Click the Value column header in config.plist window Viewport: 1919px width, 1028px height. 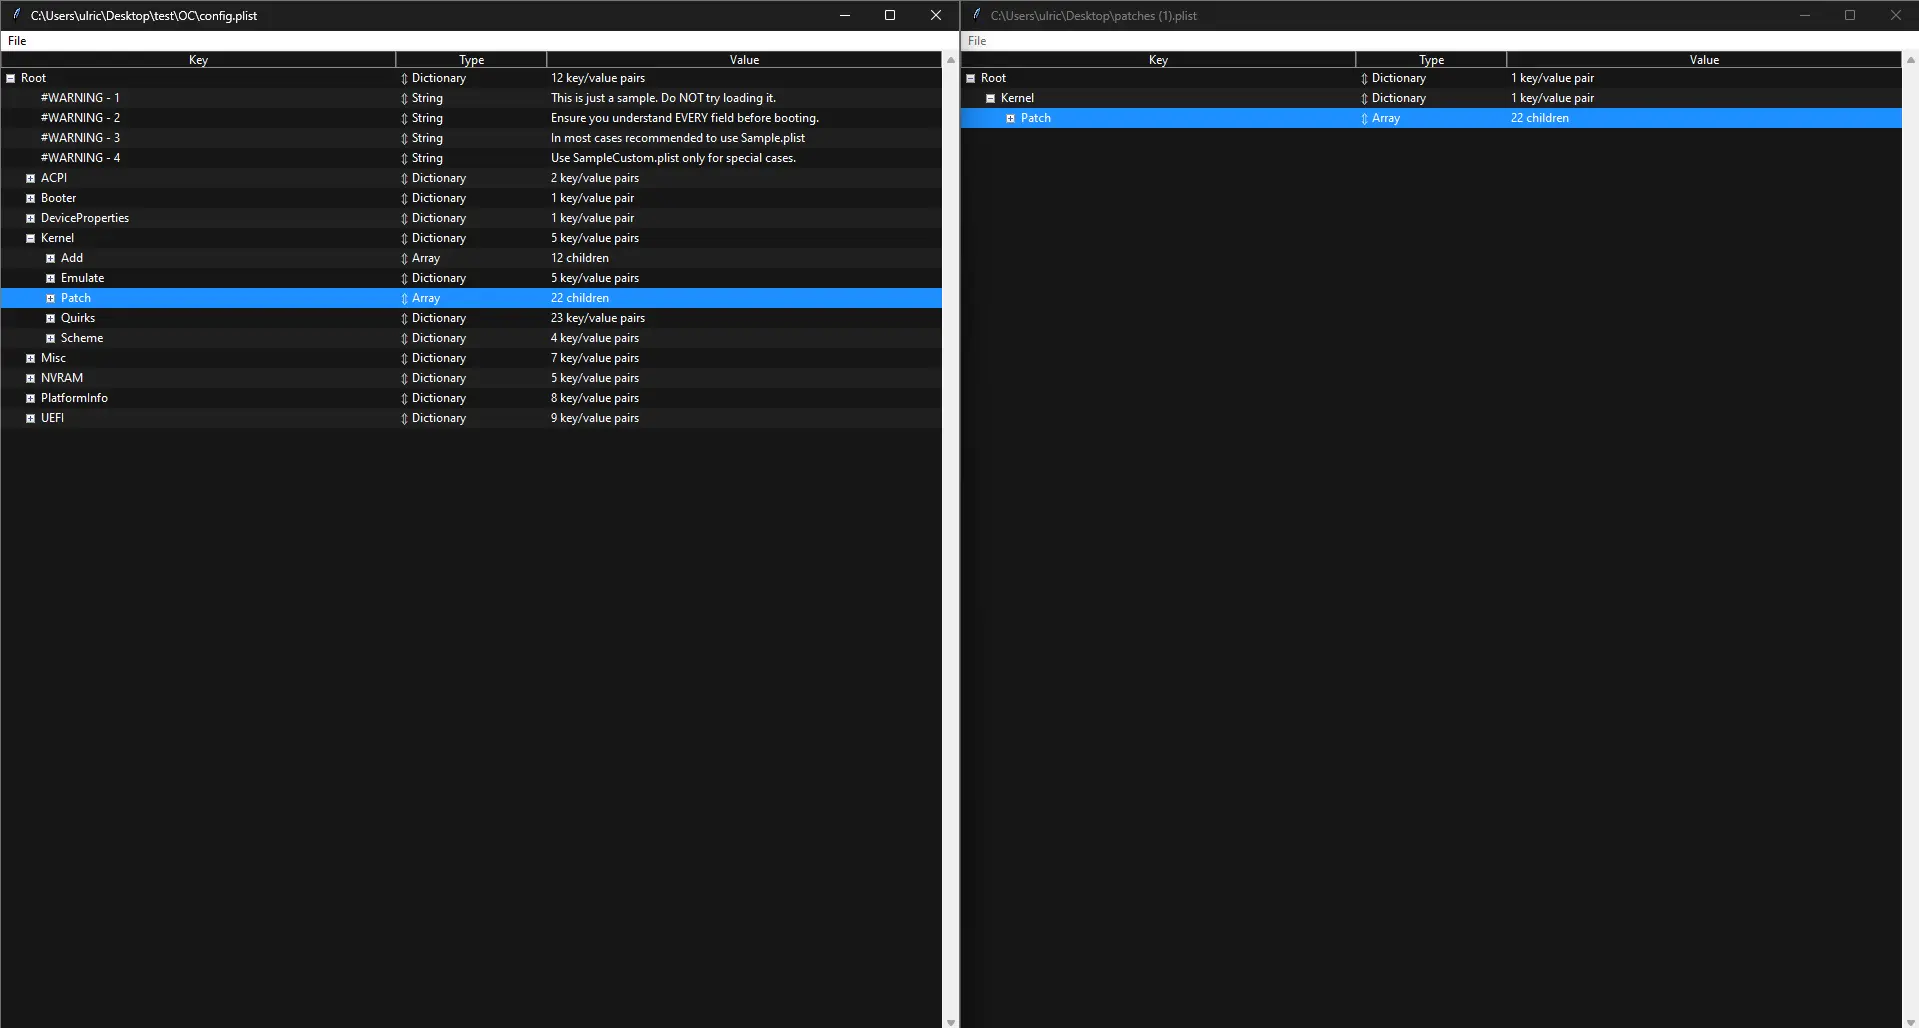(744, 60)
